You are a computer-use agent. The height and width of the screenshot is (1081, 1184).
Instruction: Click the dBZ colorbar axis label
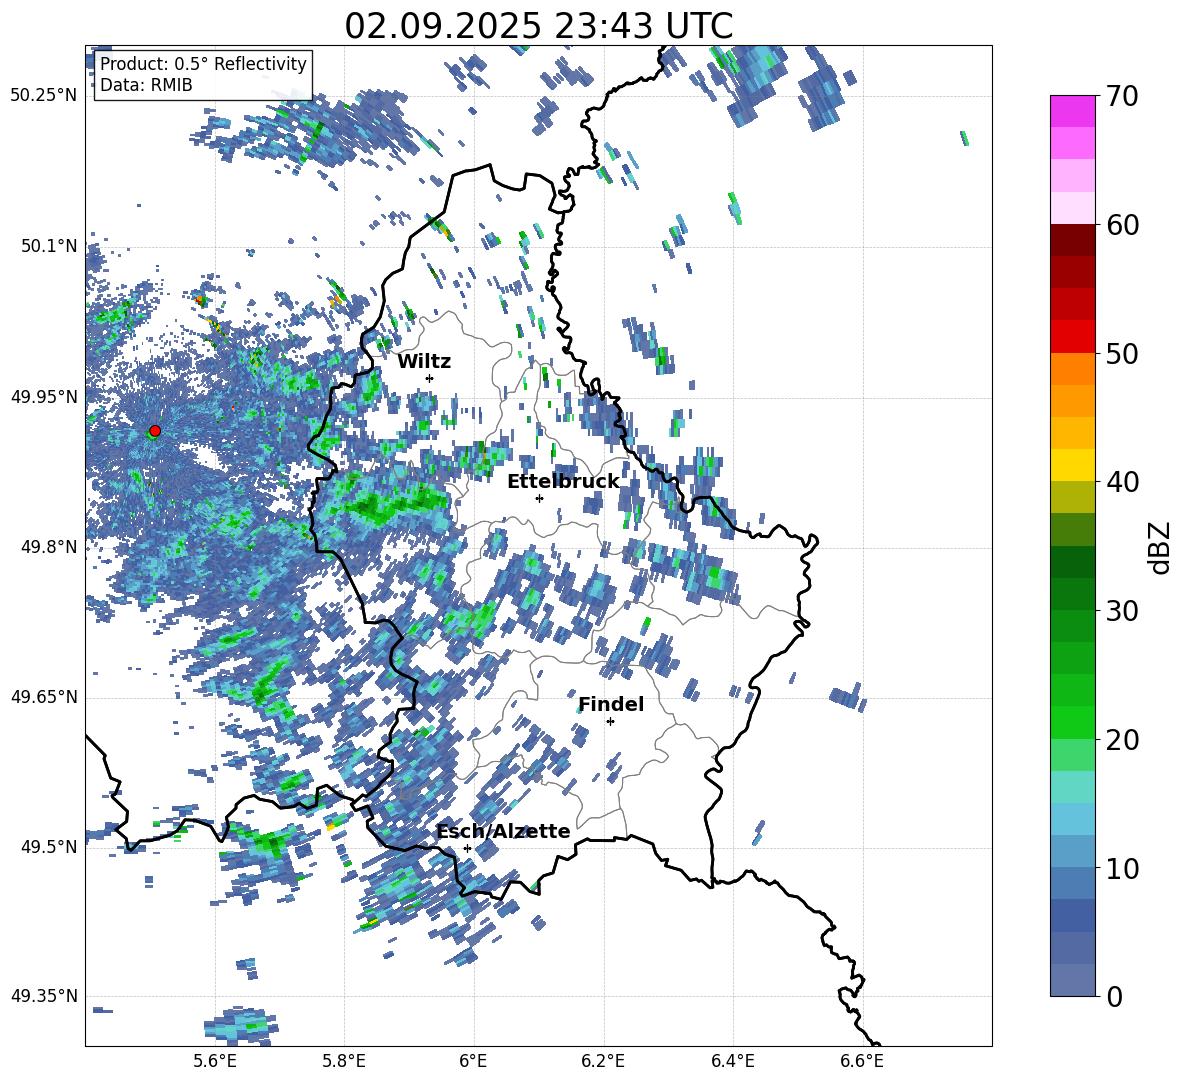(x=1161, y=547)
